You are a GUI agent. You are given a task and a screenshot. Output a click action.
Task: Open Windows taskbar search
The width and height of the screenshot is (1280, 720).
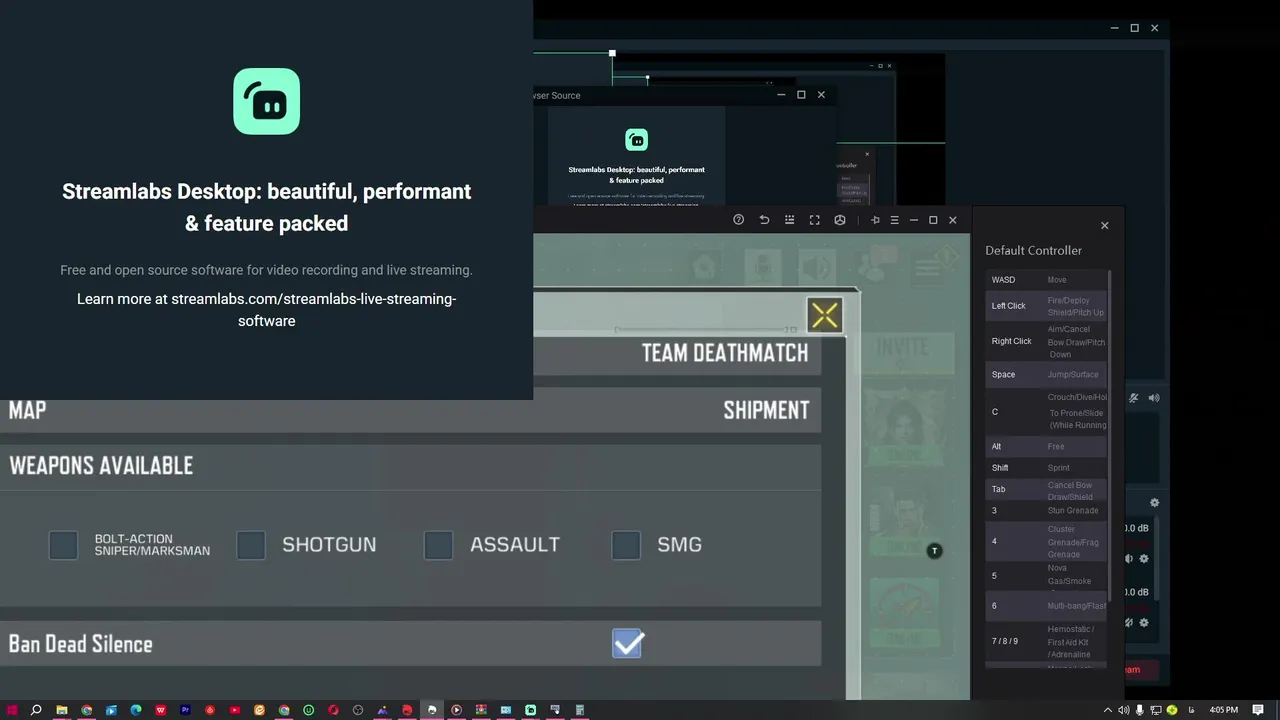click(36, 710)
